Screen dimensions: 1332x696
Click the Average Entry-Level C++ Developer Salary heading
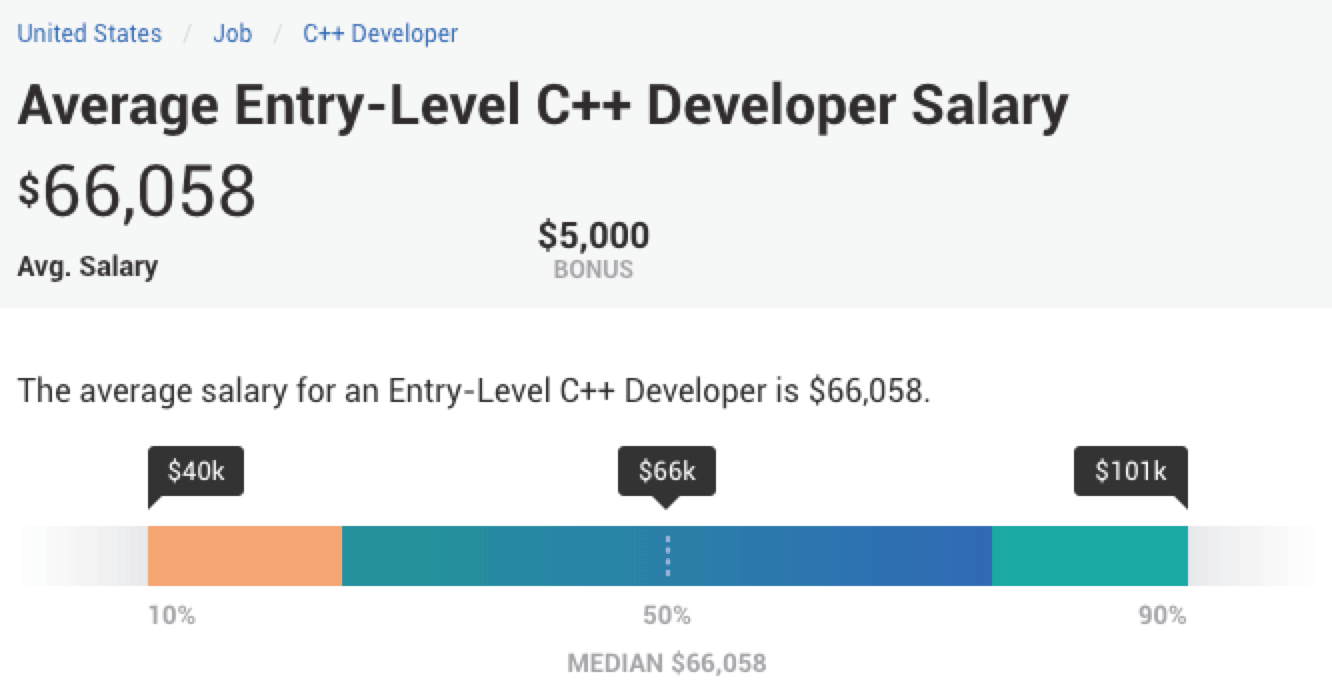pos(543,107)
